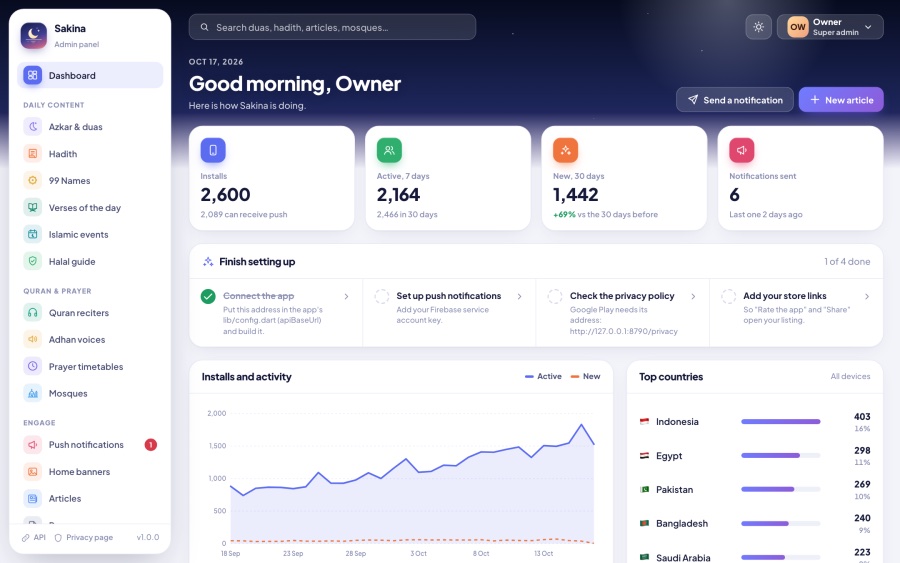Click the Indonesia flag icon

pos(644,421)
